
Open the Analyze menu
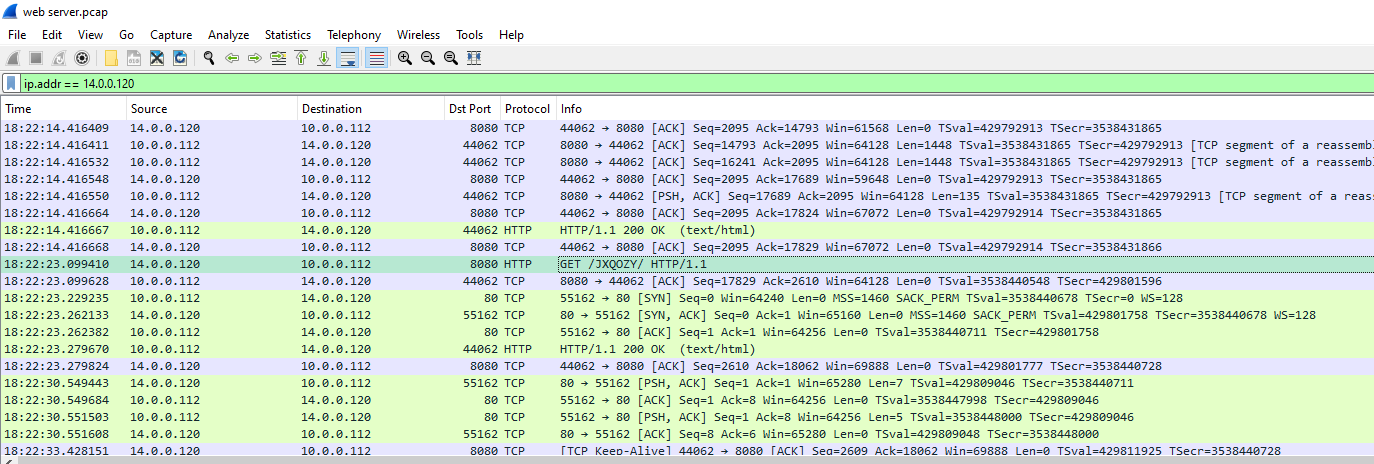point(229,35)
